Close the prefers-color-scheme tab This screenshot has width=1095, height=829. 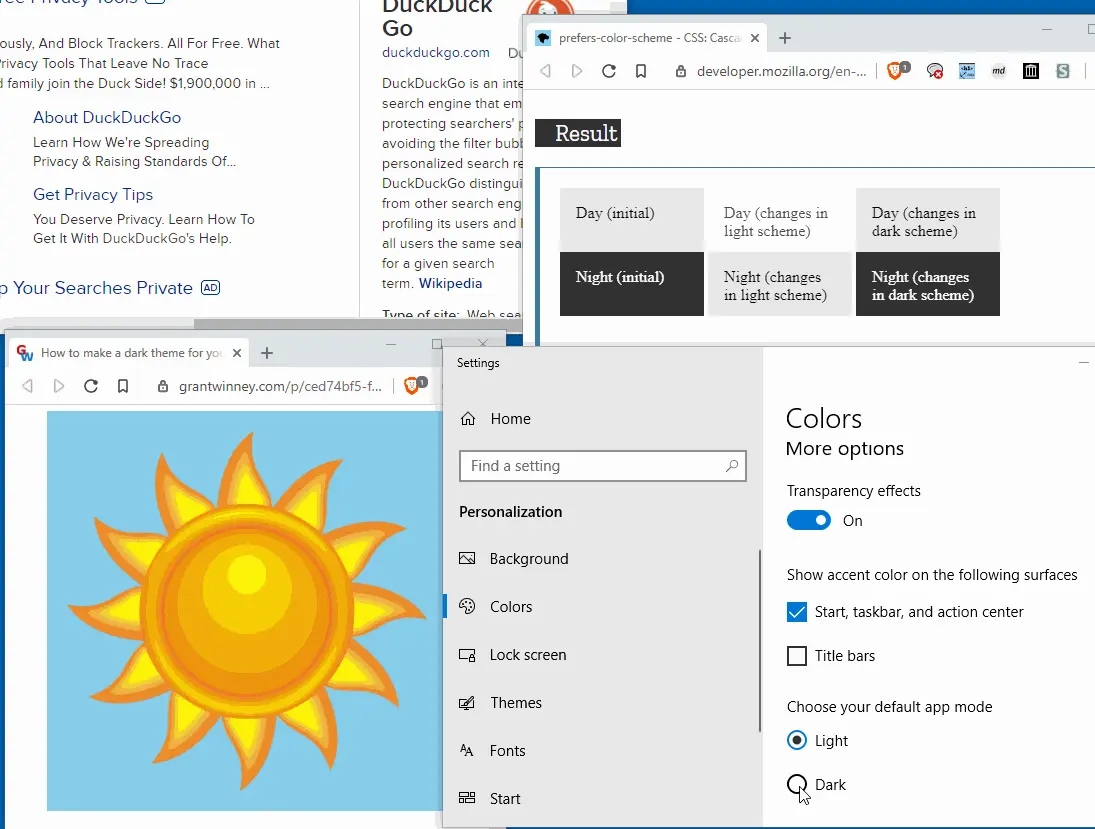pyautogui.click(x=755, y=38)
